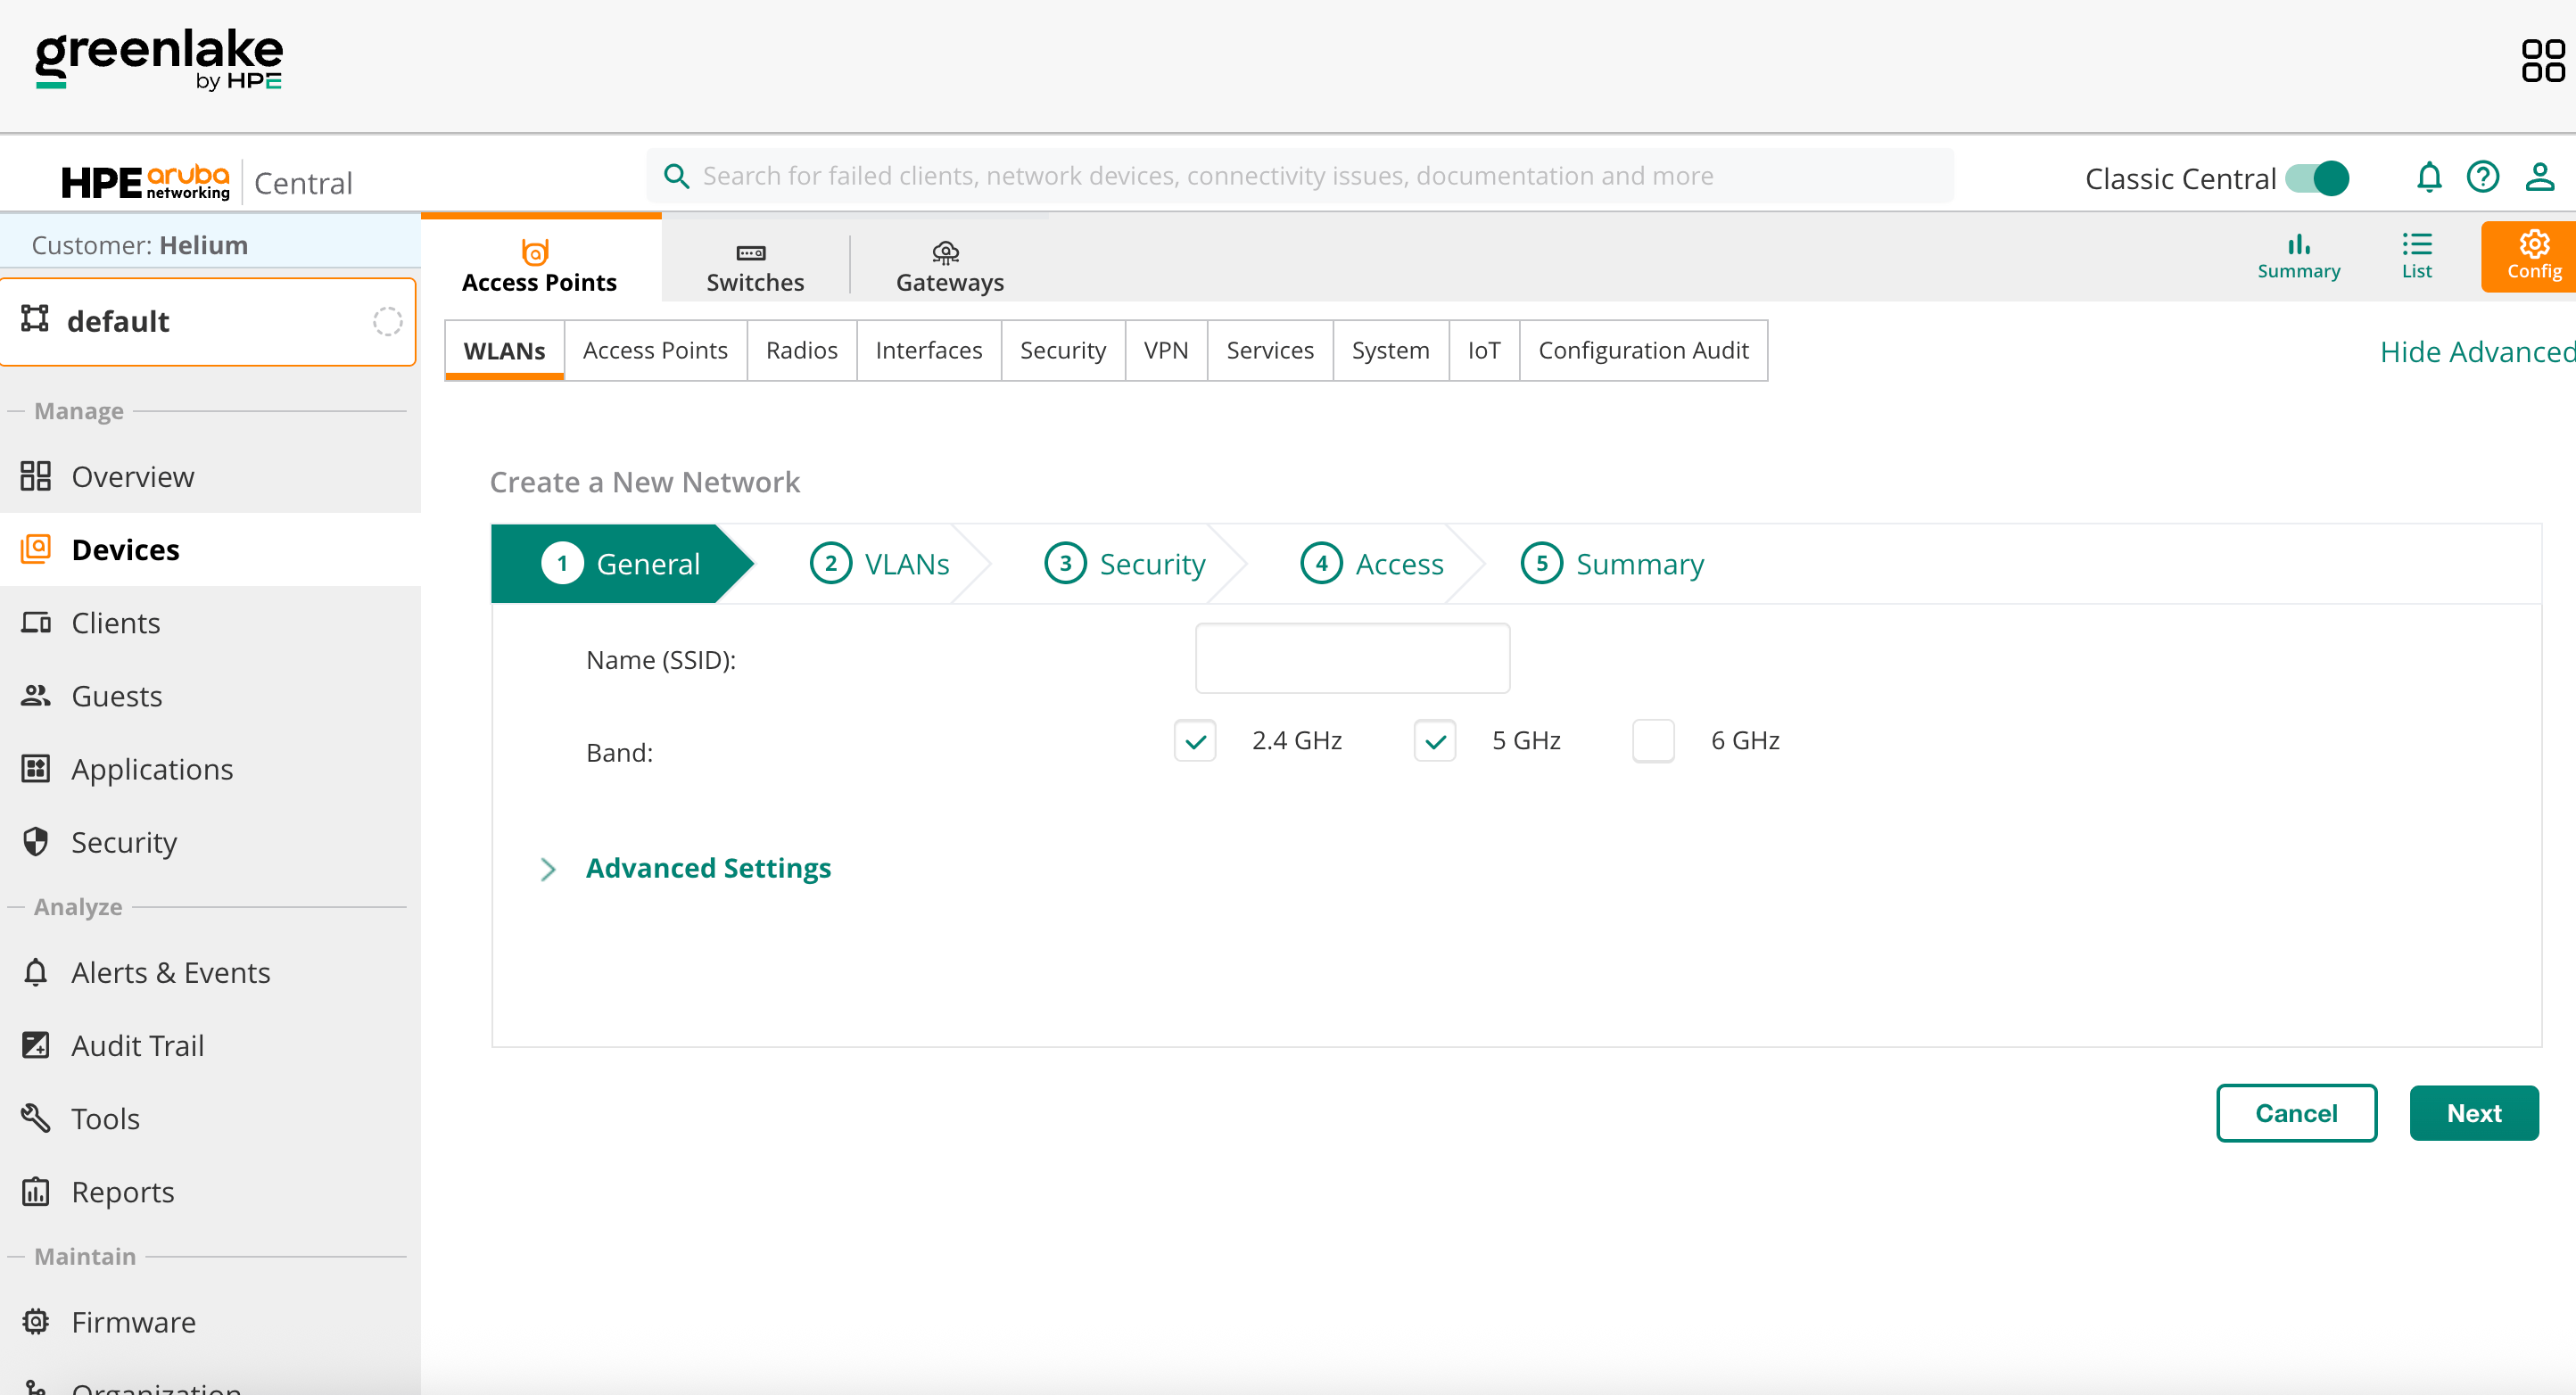Uncheck the 2.4 GHz band checkbox
The height and width of the screenshot is (1395, 2576).
[x=1194, y=741]
